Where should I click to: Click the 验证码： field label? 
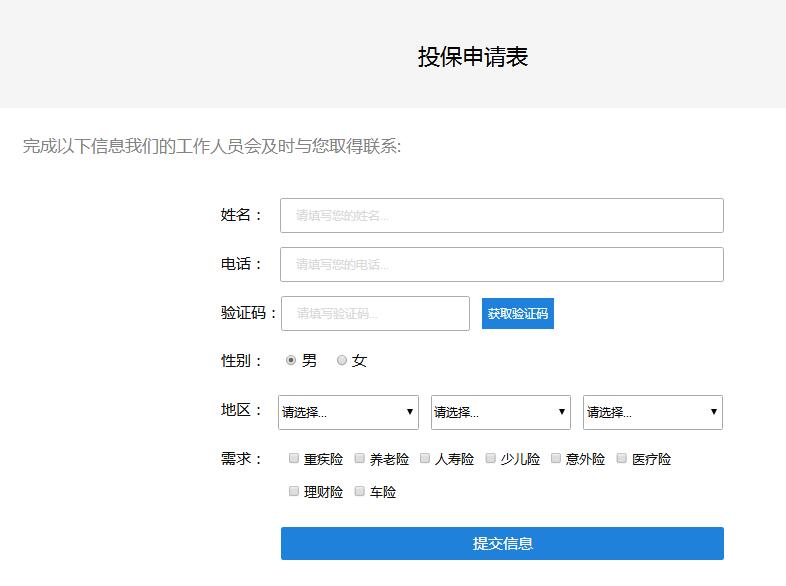pos(249,313)
